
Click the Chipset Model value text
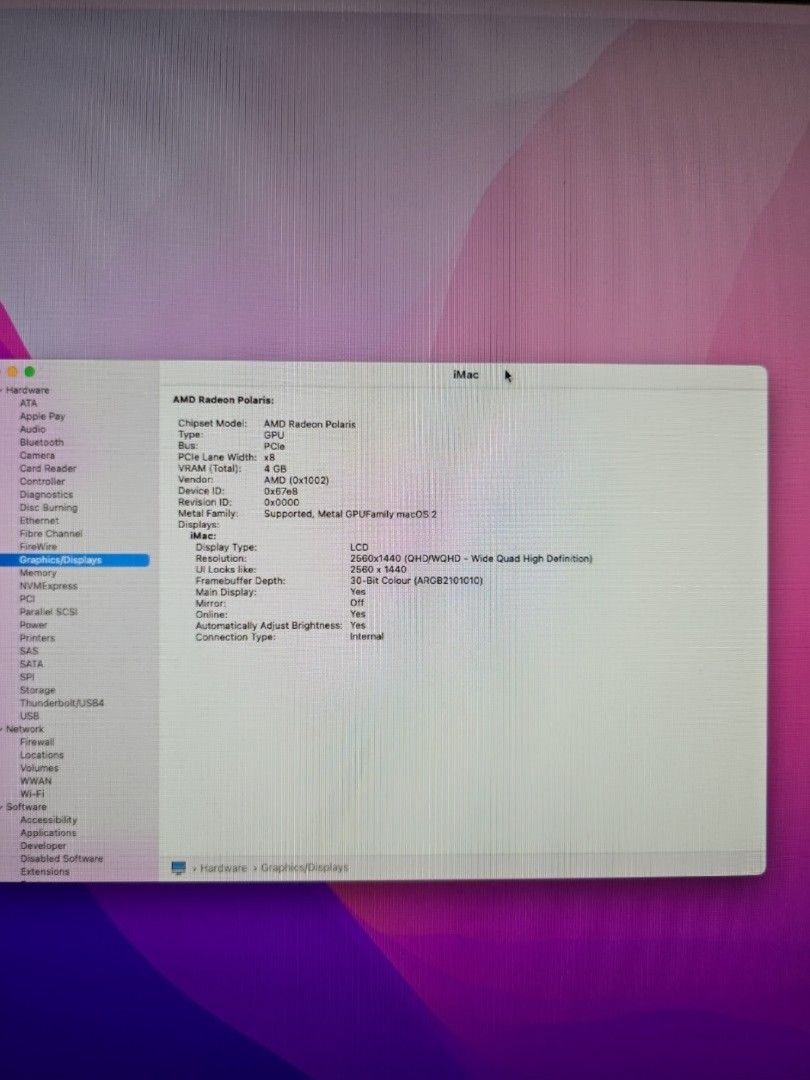click(x=310, y=424)
